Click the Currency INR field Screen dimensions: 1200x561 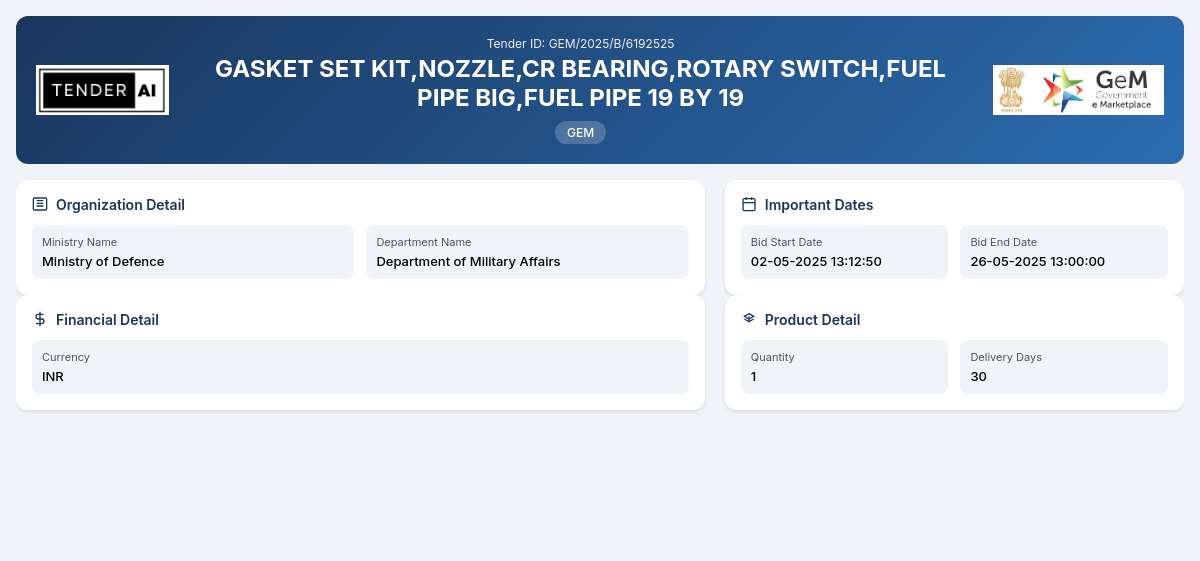360,367
